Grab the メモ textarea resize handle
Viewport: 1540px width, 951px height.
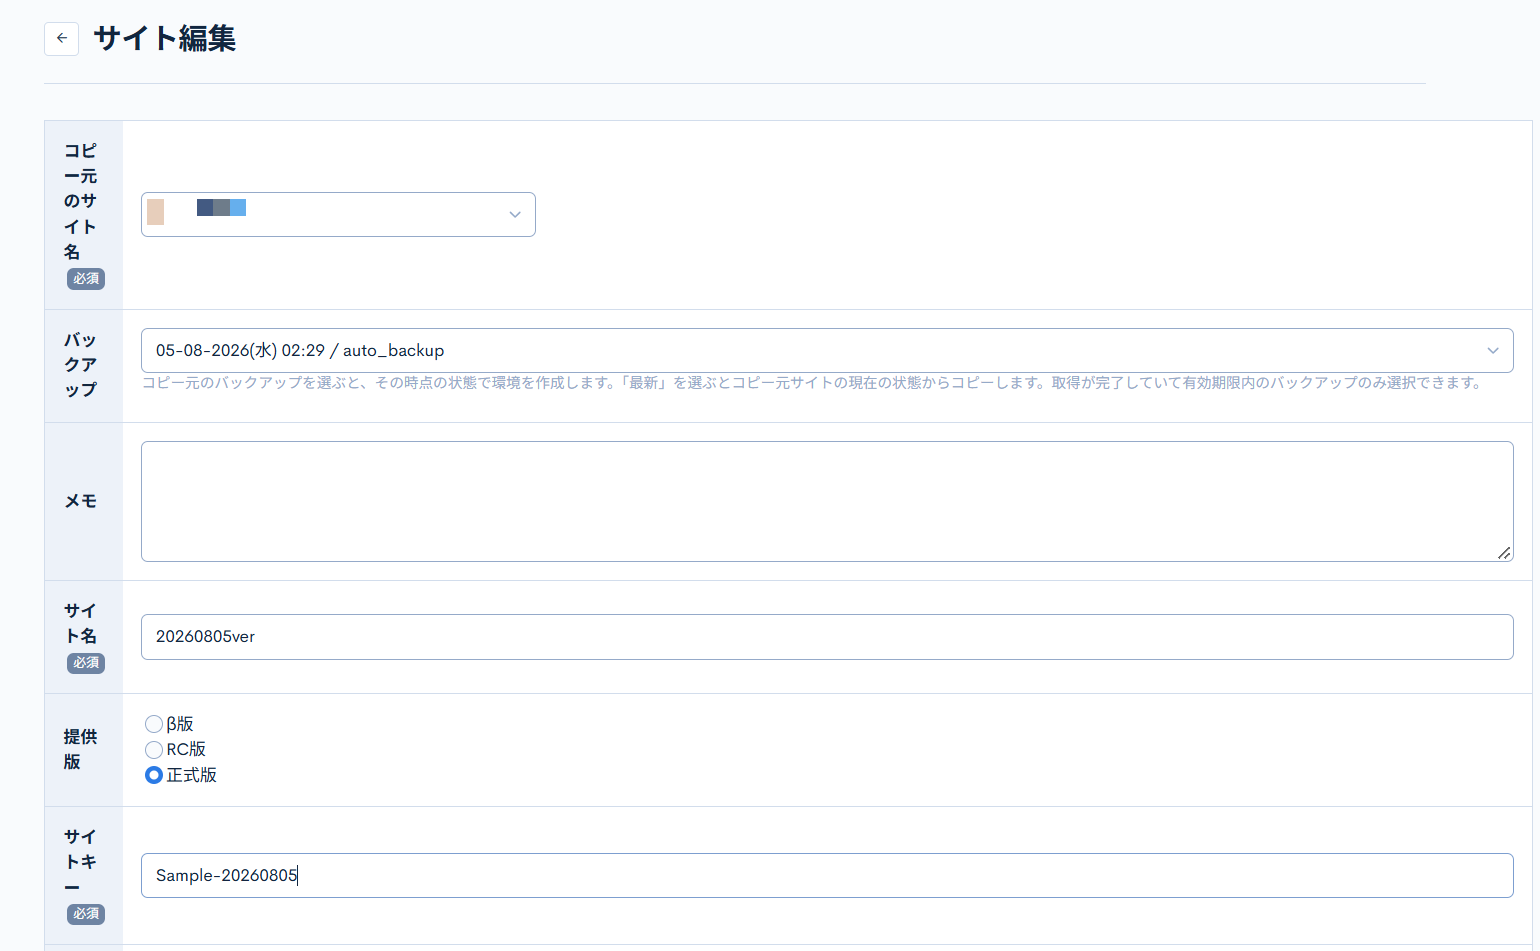[x=1504, y=553]
